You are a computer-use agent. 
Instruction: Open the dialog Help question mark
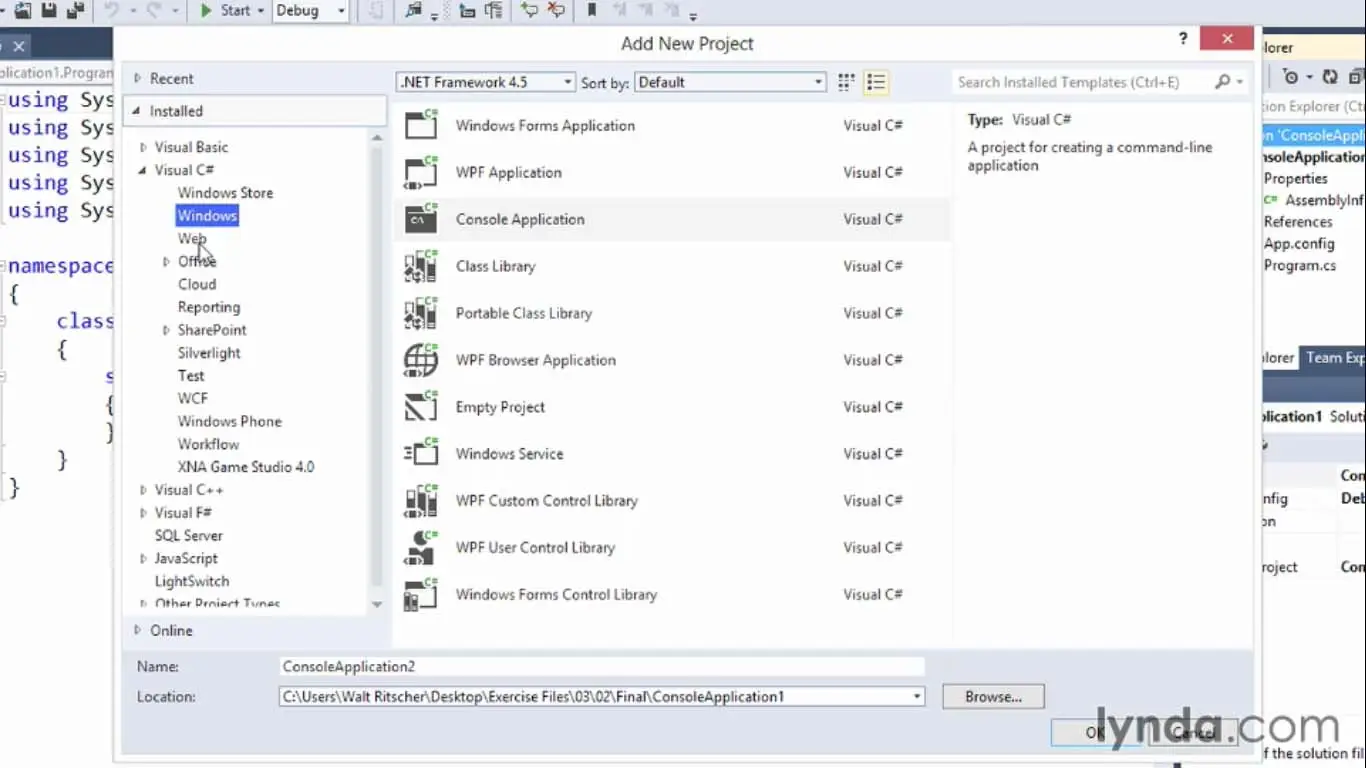[x=1184, y=39]
